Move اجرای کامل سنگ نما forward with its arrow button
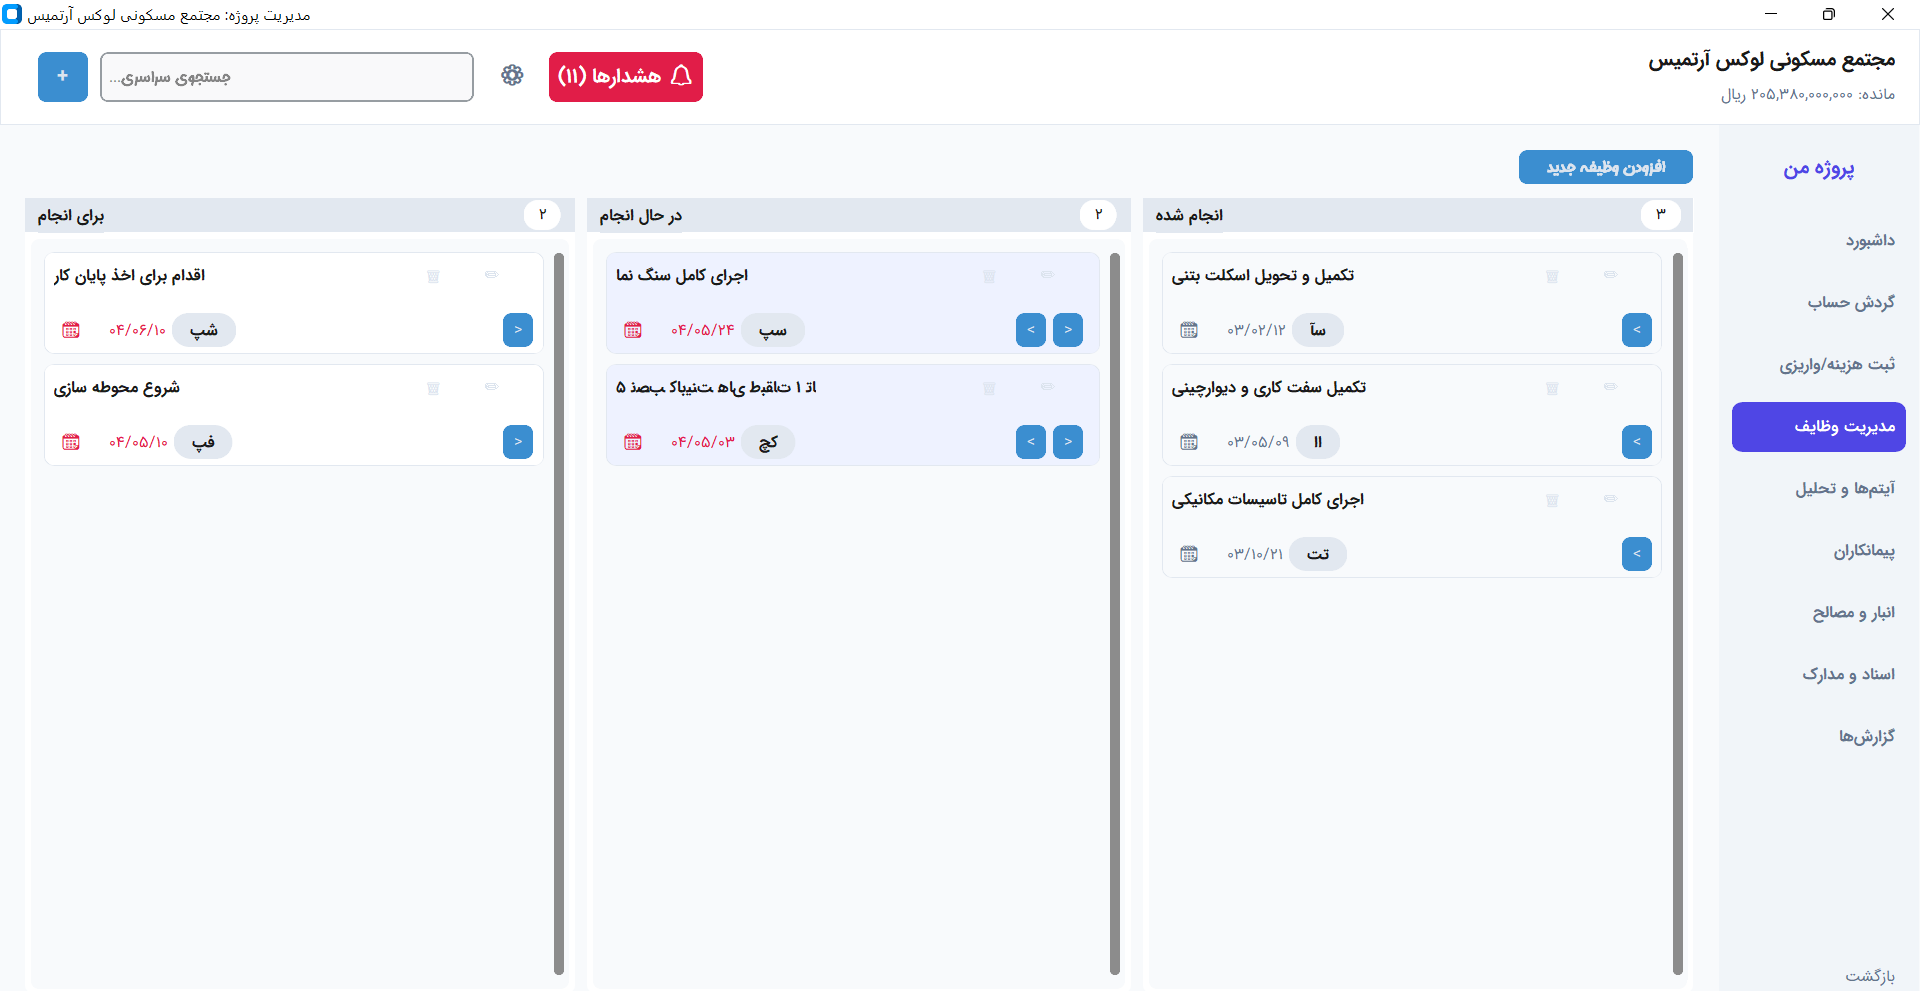 pyautogui.click(x=1068, y=329)
